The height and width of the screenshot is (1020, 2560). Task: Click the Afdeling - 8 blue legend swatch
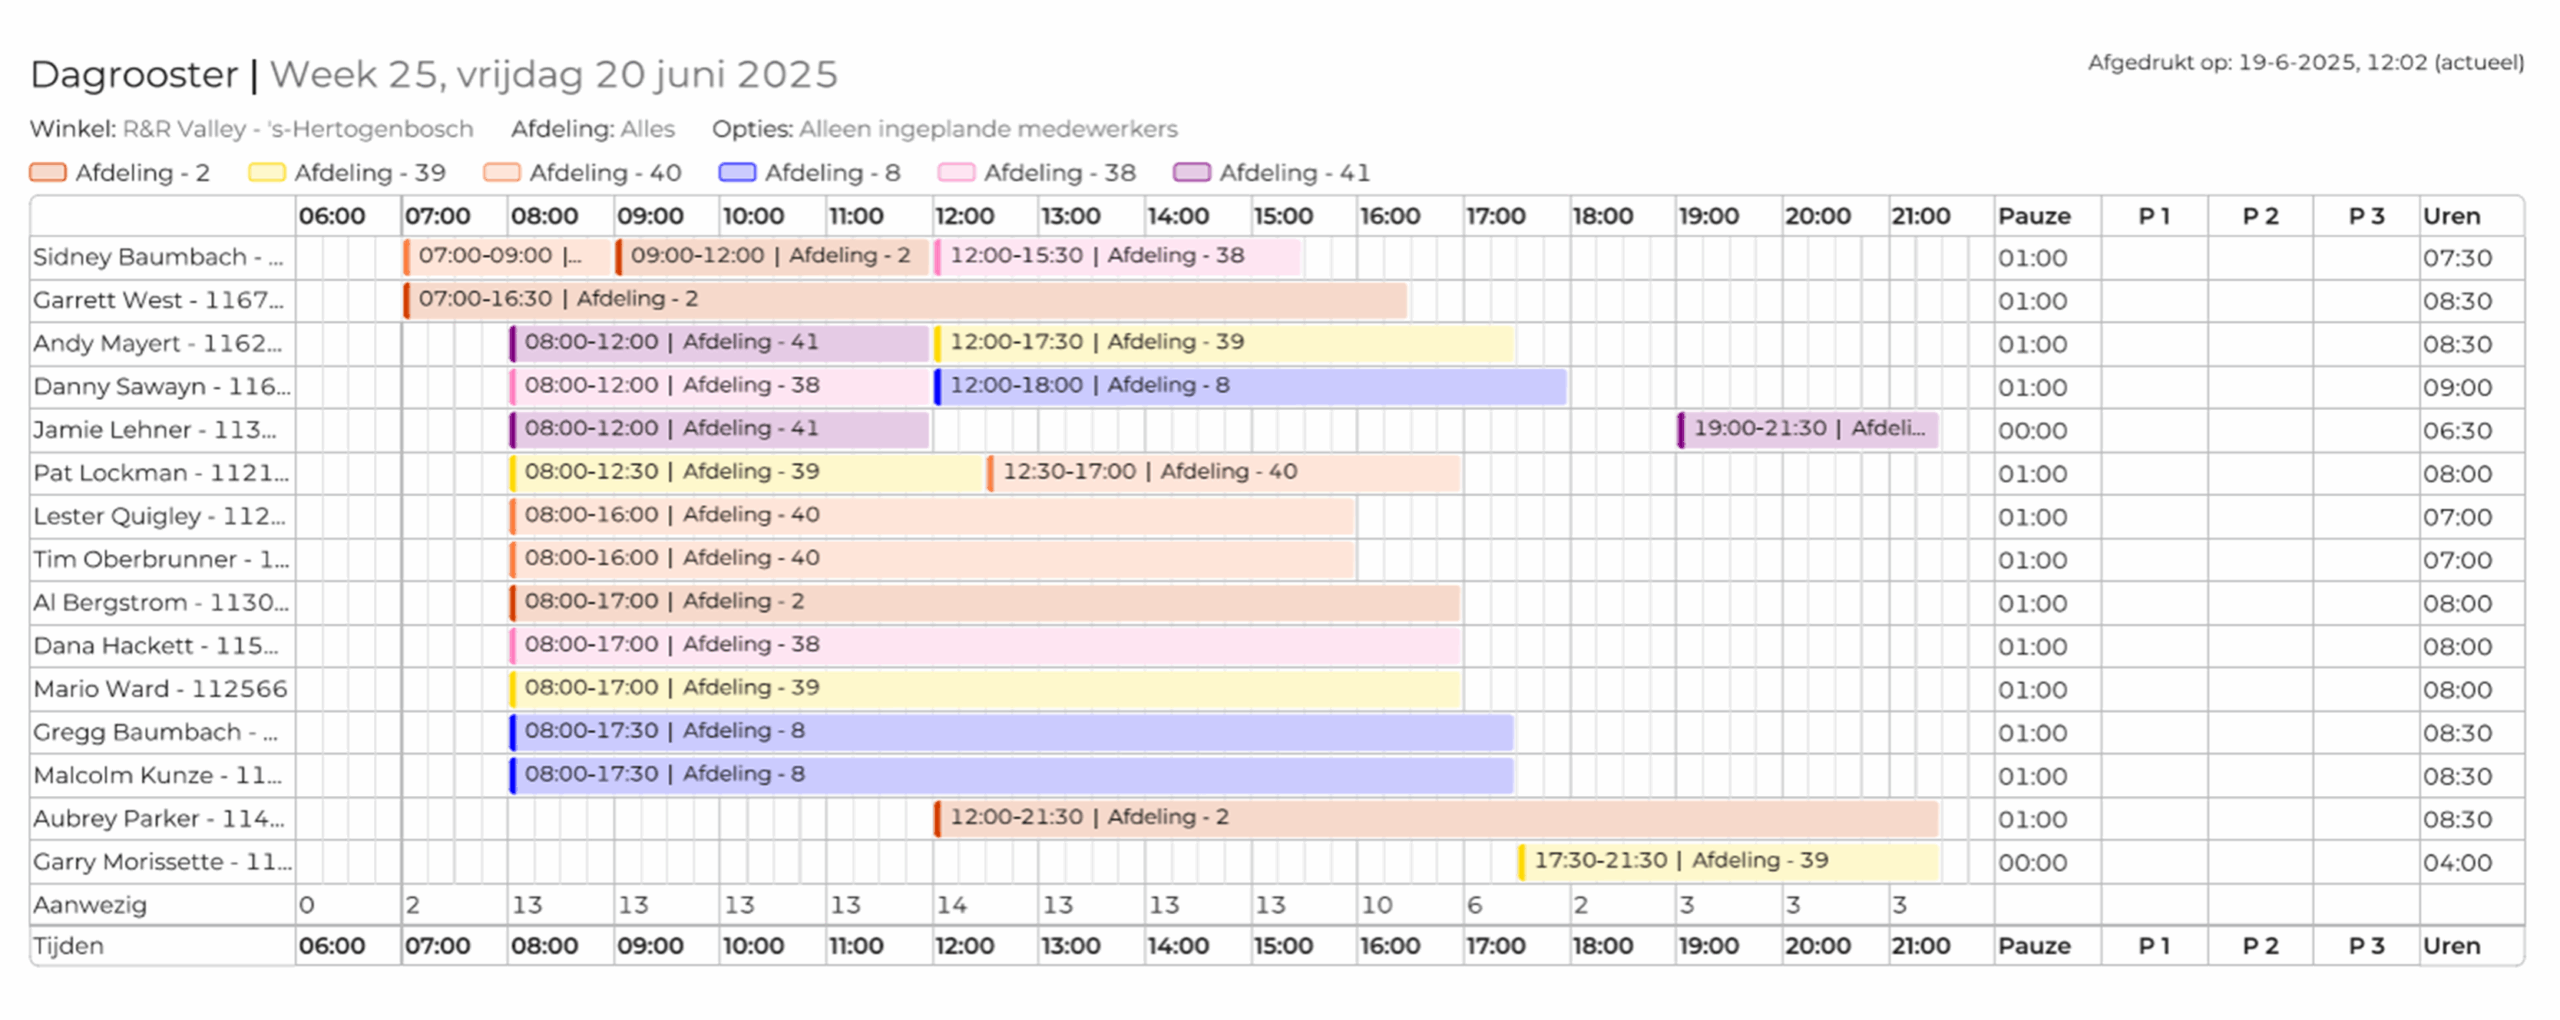coord(736,172)
